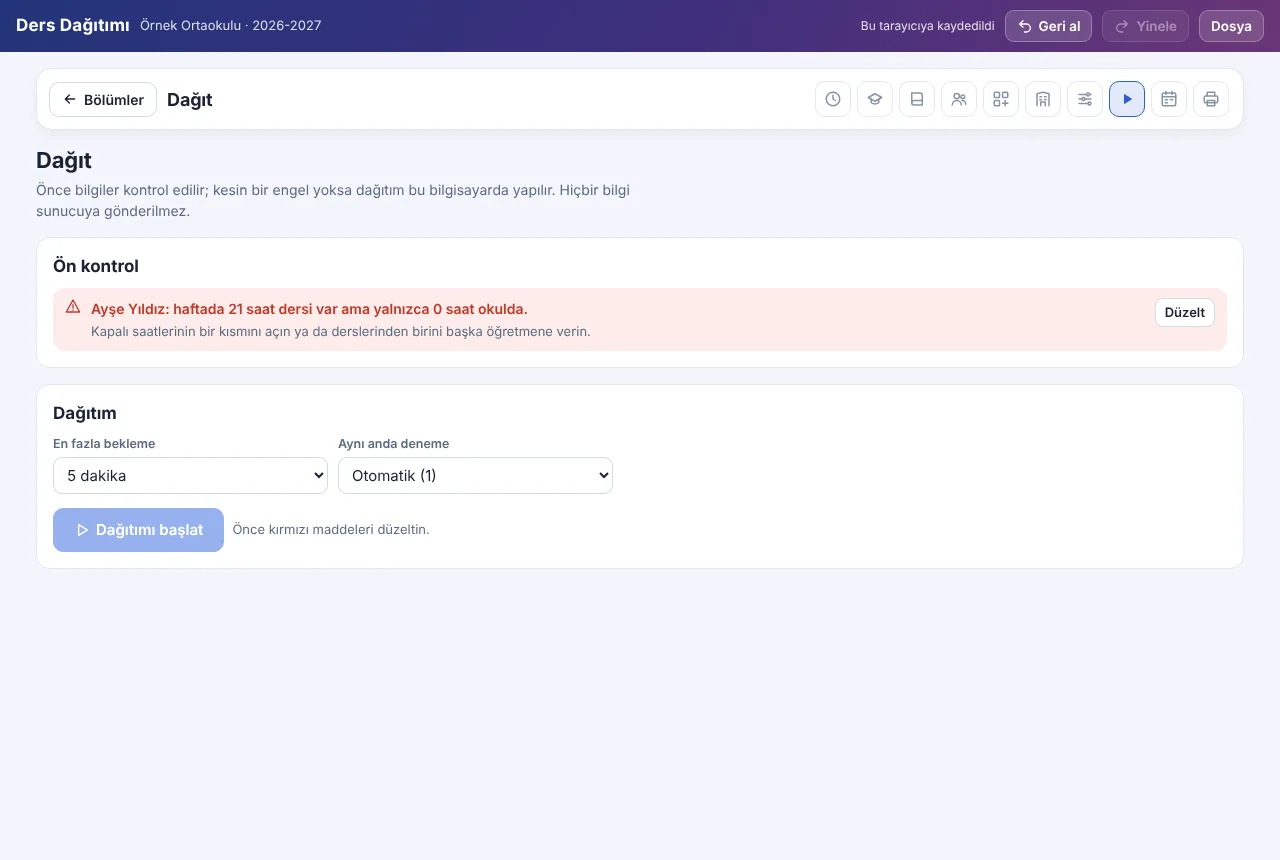Undo with the Geri al button

pos(1048,26)
